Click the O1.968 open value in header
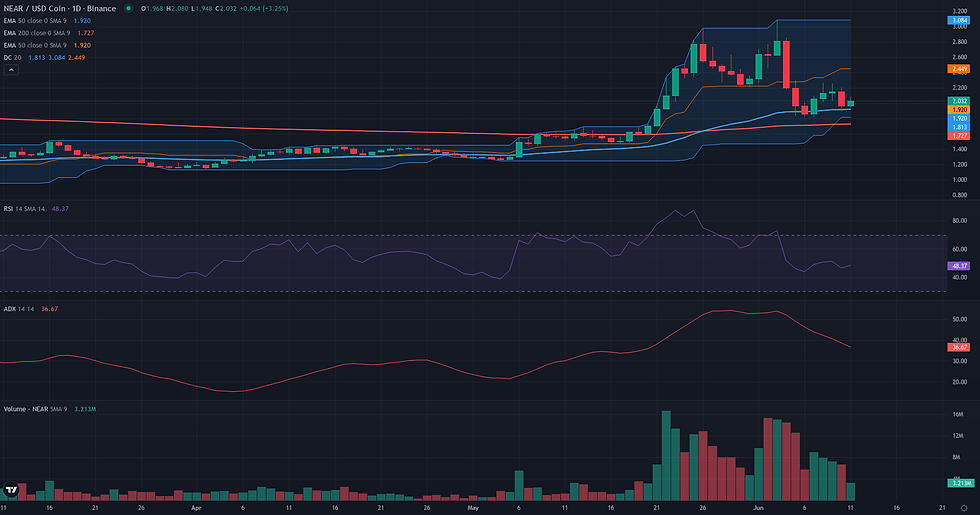The image size is (980, 515). click(x=152, y=9)
